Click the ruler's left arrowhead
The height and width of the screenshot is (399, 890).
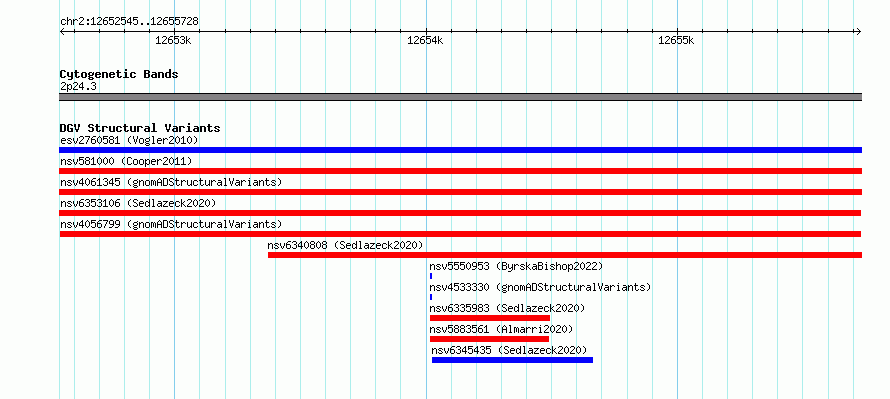coord(62,32)
